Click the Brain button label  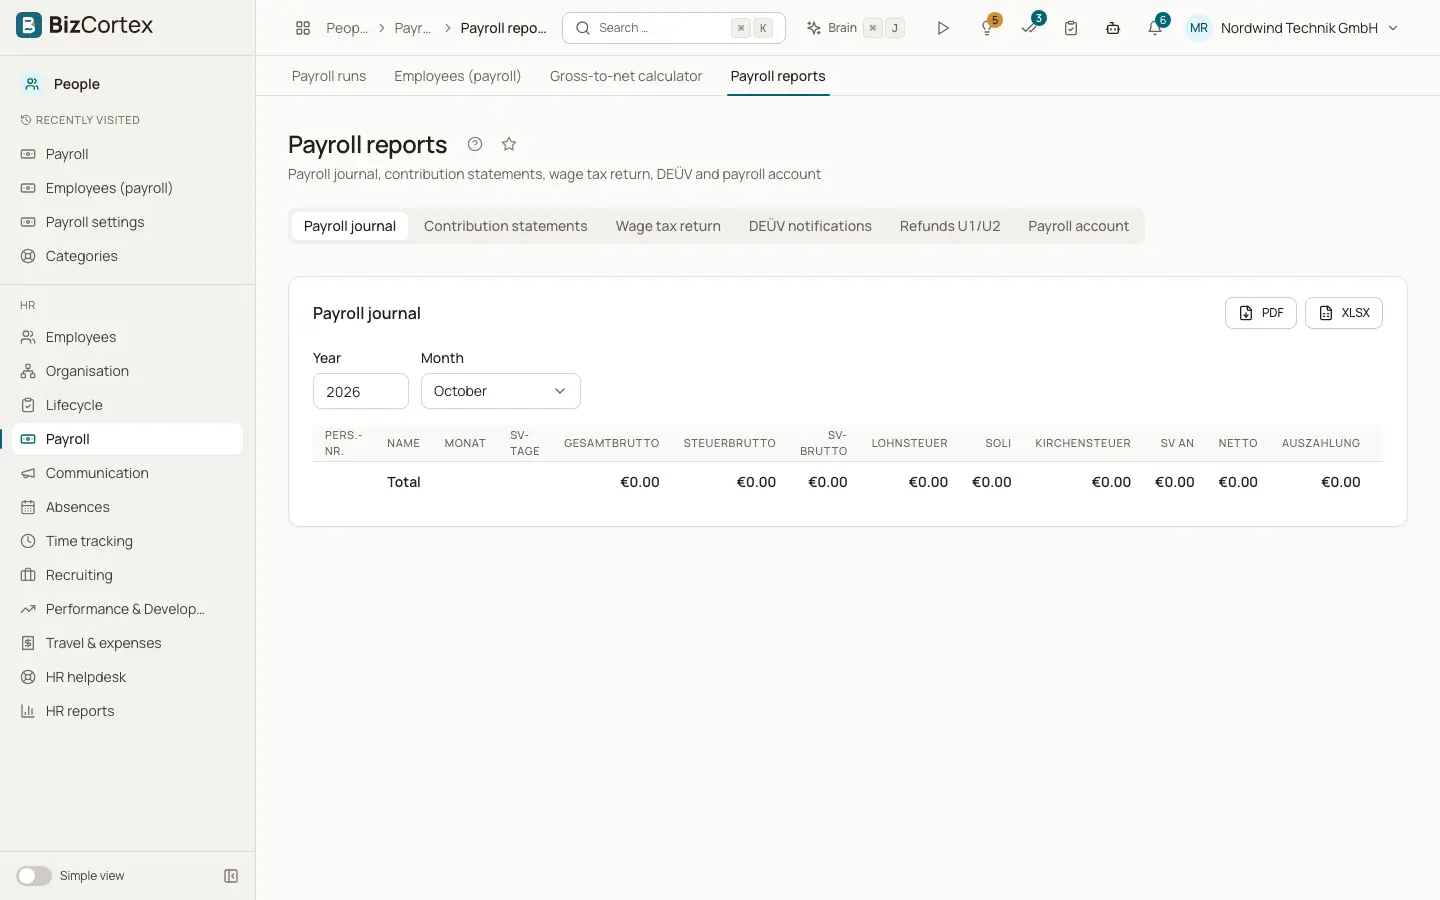(842, 28)
